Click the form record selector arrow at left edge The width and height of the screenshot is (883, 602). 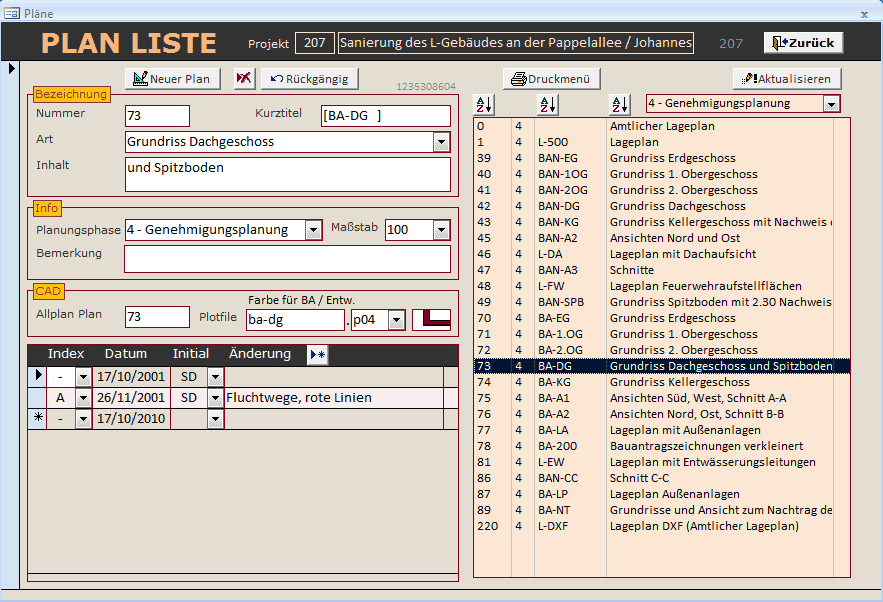click(12, 69)
